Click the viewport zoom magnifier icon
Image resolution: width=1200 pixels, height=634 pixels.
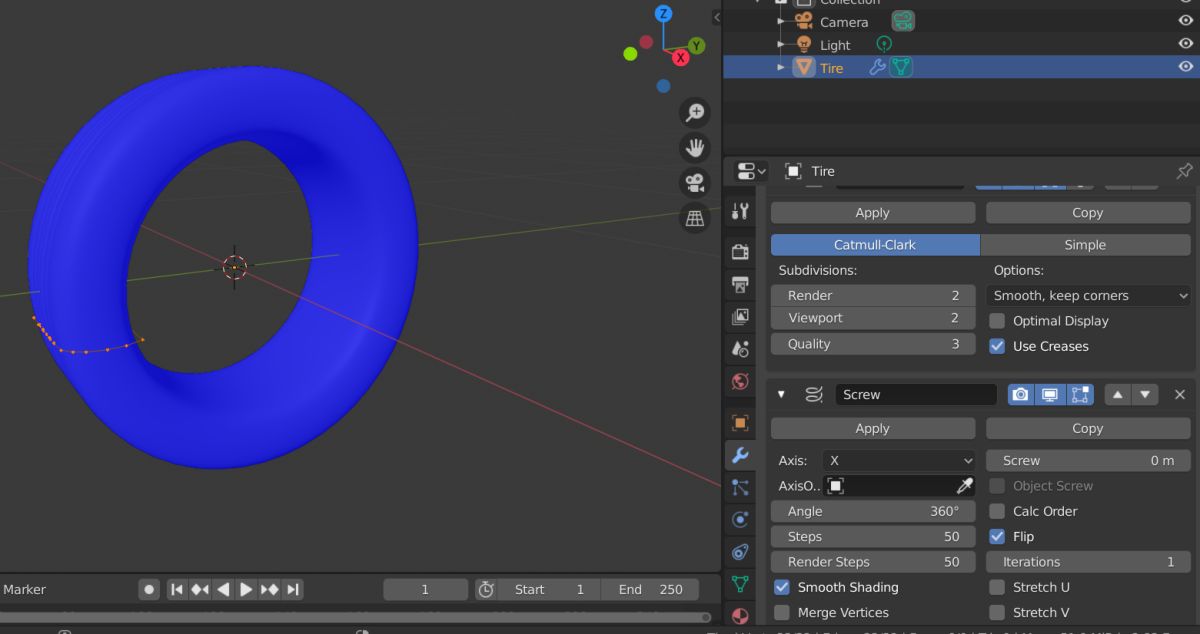(695, 113)
